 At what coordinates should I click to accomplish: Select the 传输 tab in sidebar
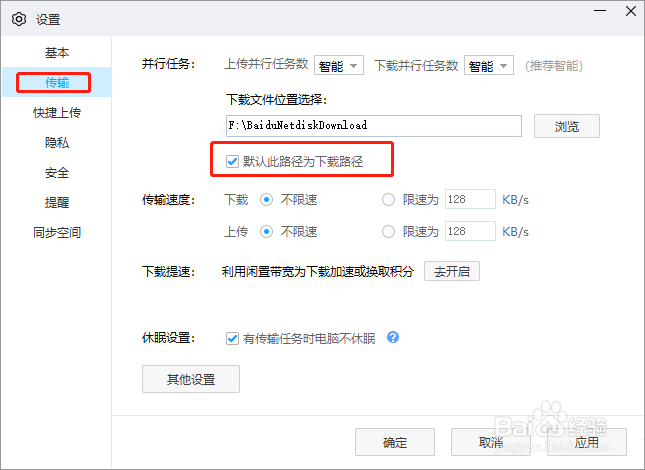click(x=57, y=82)
